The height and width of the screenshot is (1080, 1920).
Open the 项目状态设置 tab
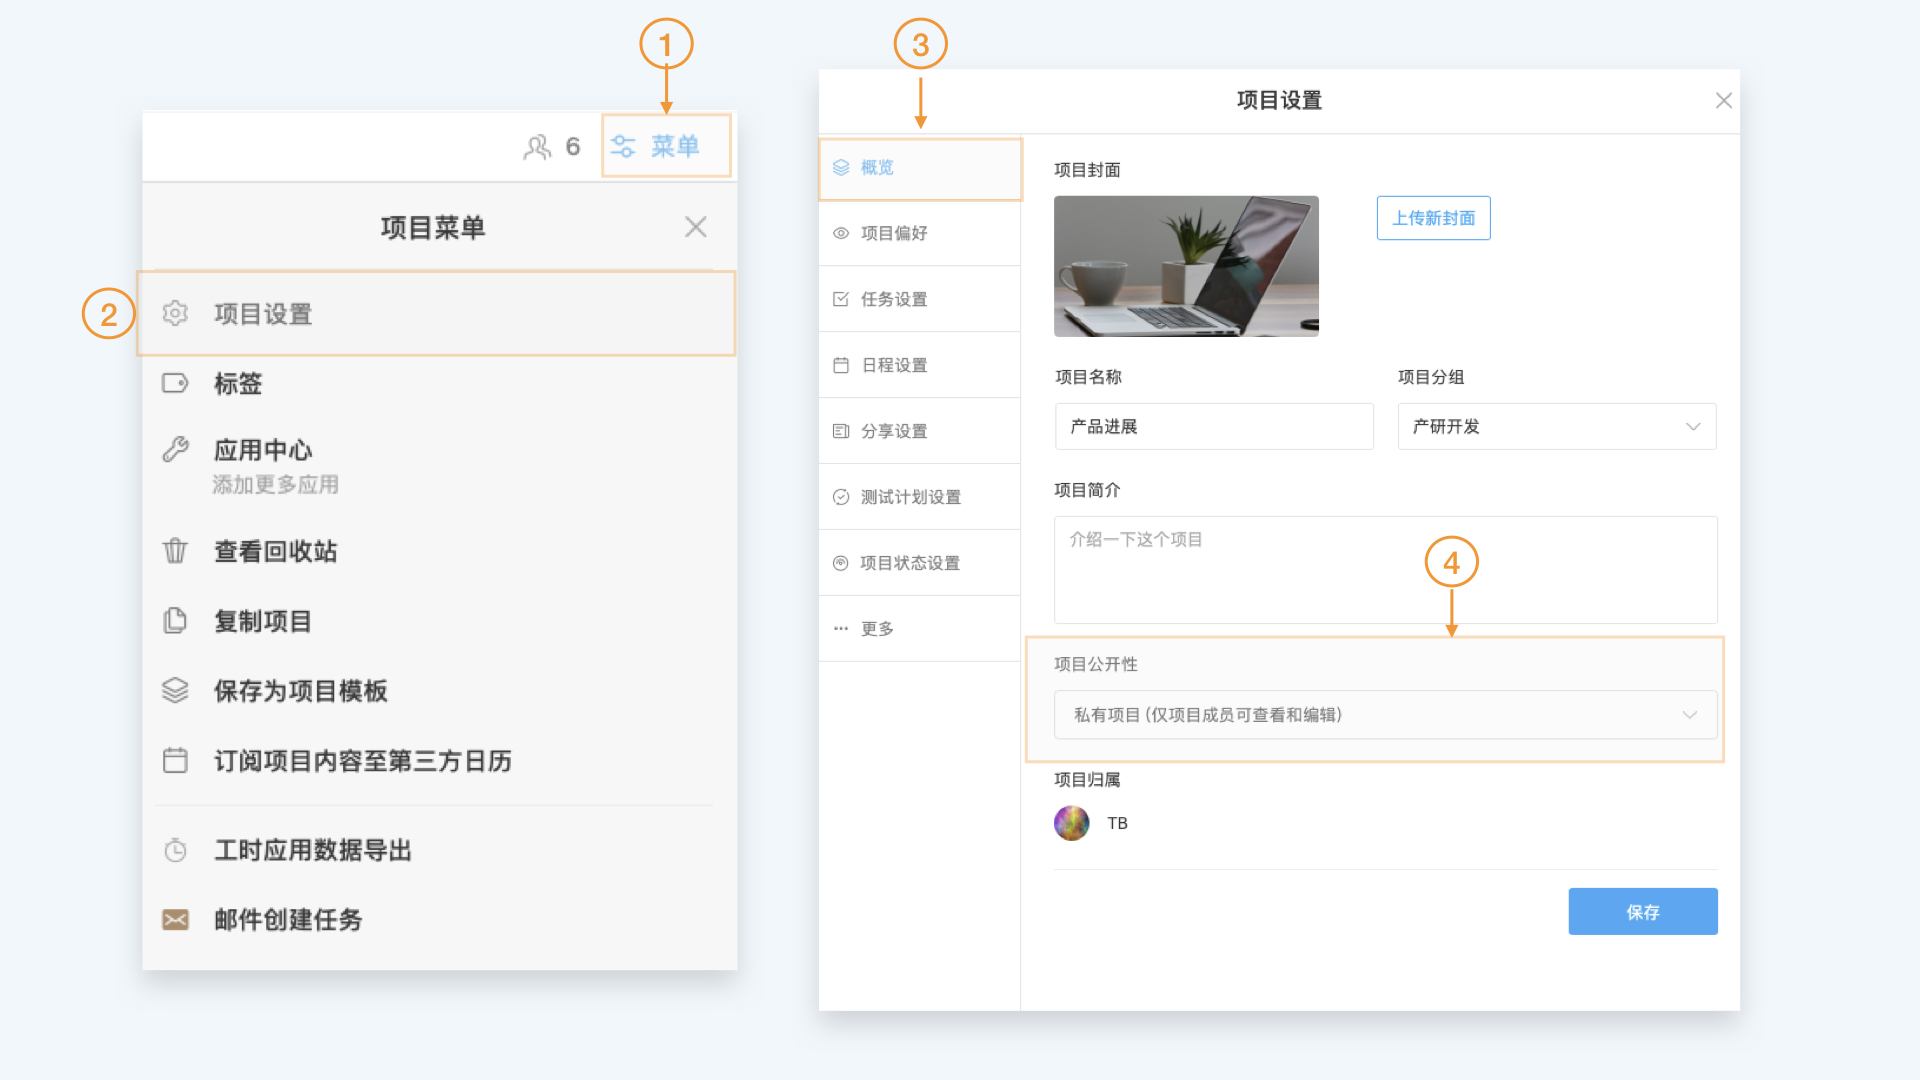[x=920, y=563]
